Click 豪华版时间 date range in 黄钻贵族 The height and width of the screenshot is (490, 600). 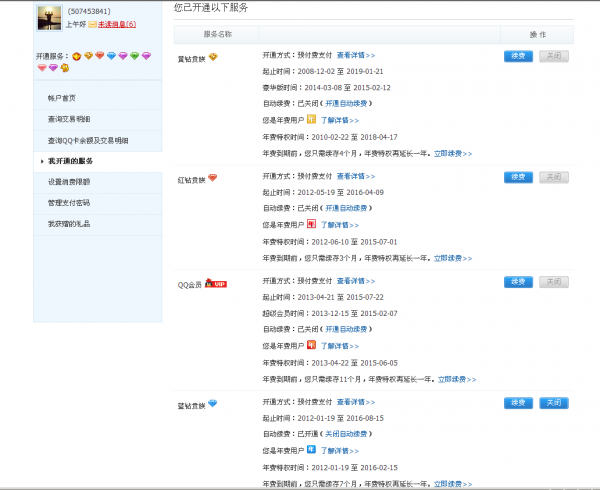[347, 88]
